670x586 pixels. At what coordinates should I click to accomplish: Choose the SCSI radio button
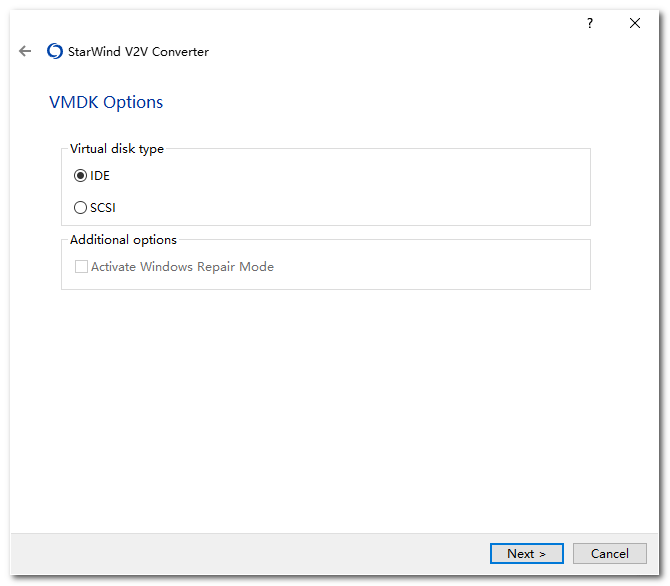click(x=81, y=208)
